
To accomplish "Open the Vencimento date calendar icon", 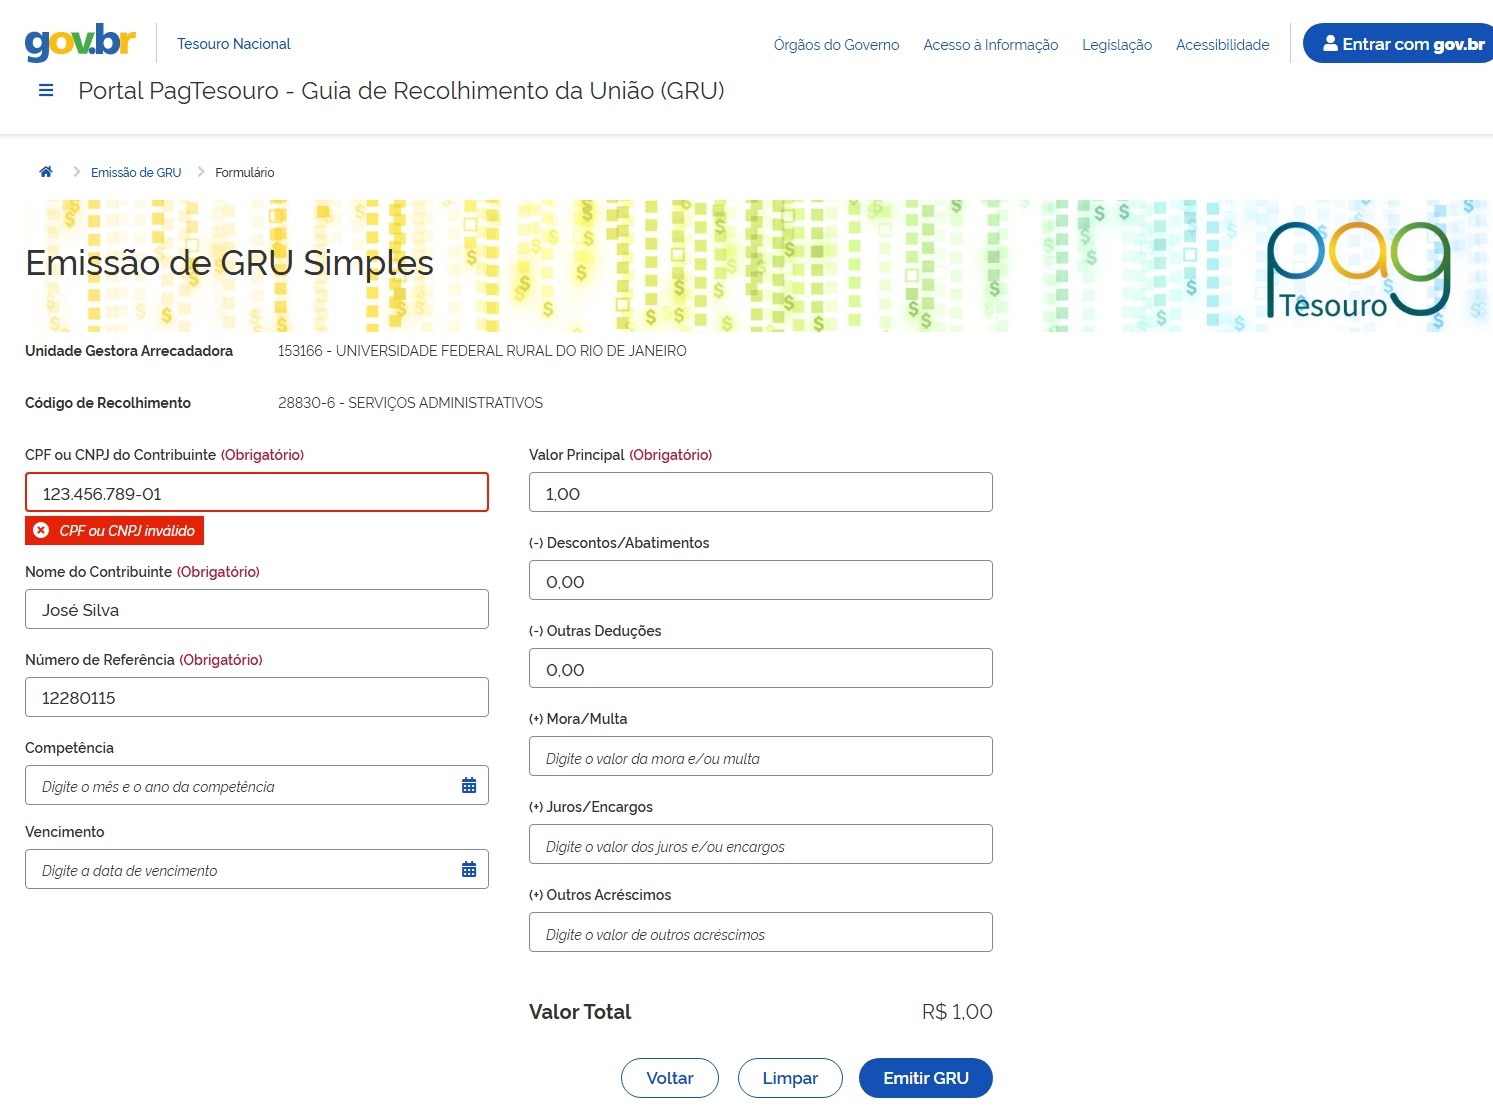I will (x=468, y=870).
